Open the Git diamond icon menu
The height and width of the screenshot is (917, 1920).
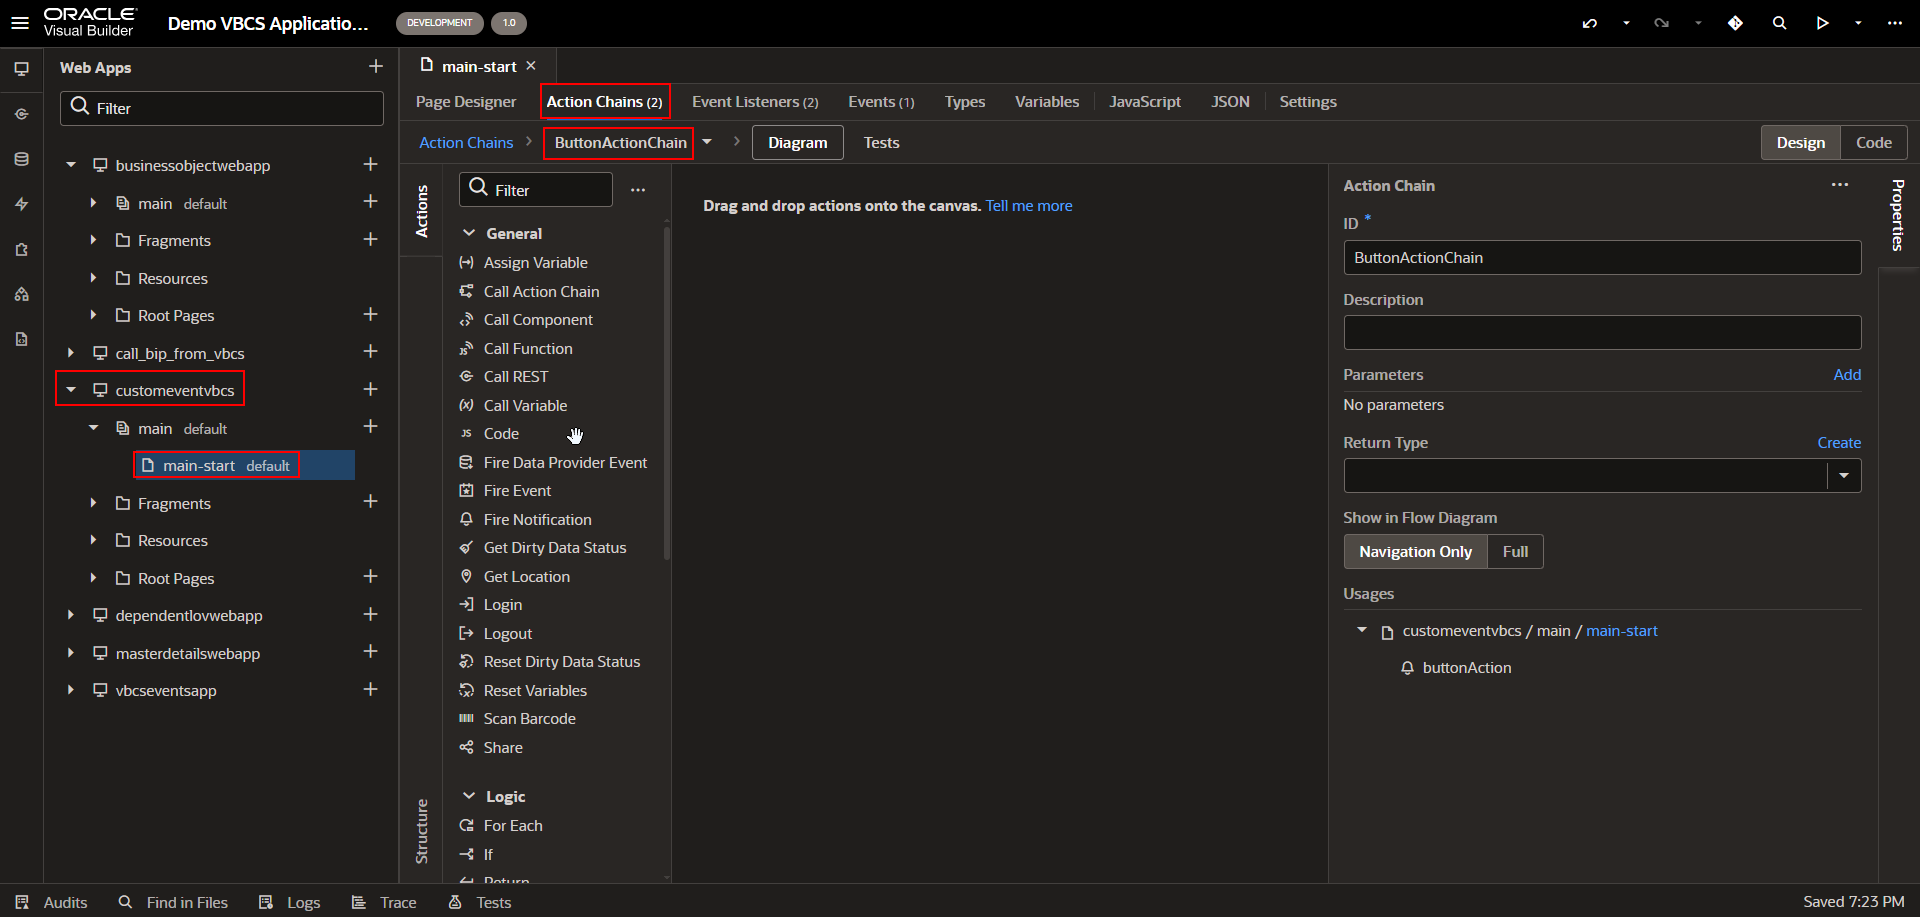(x=1735, y=22)
